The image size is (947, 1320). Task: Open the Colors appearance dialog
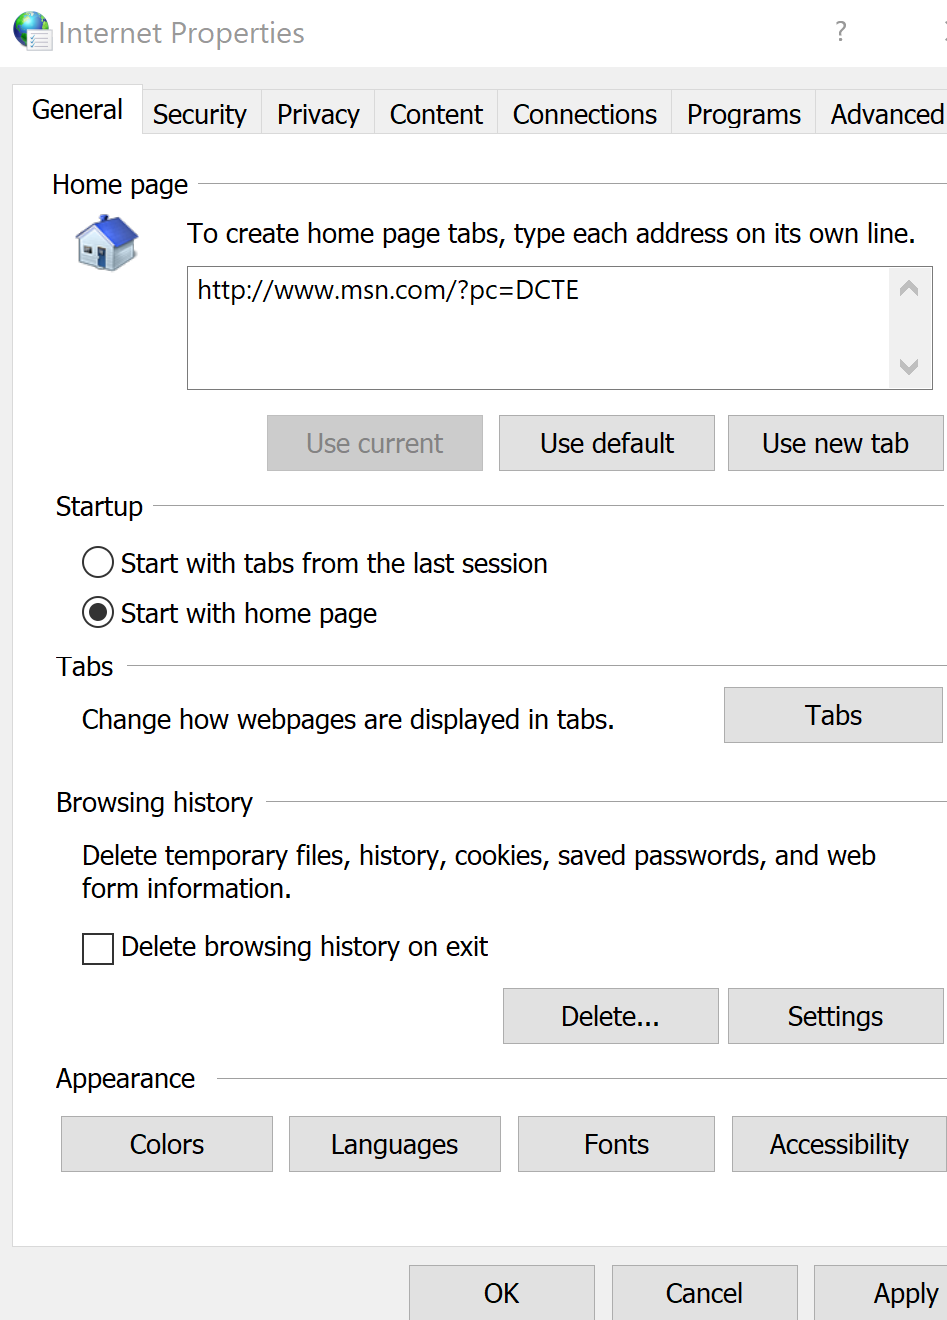pyautogui.click(x=167, y=1144)
